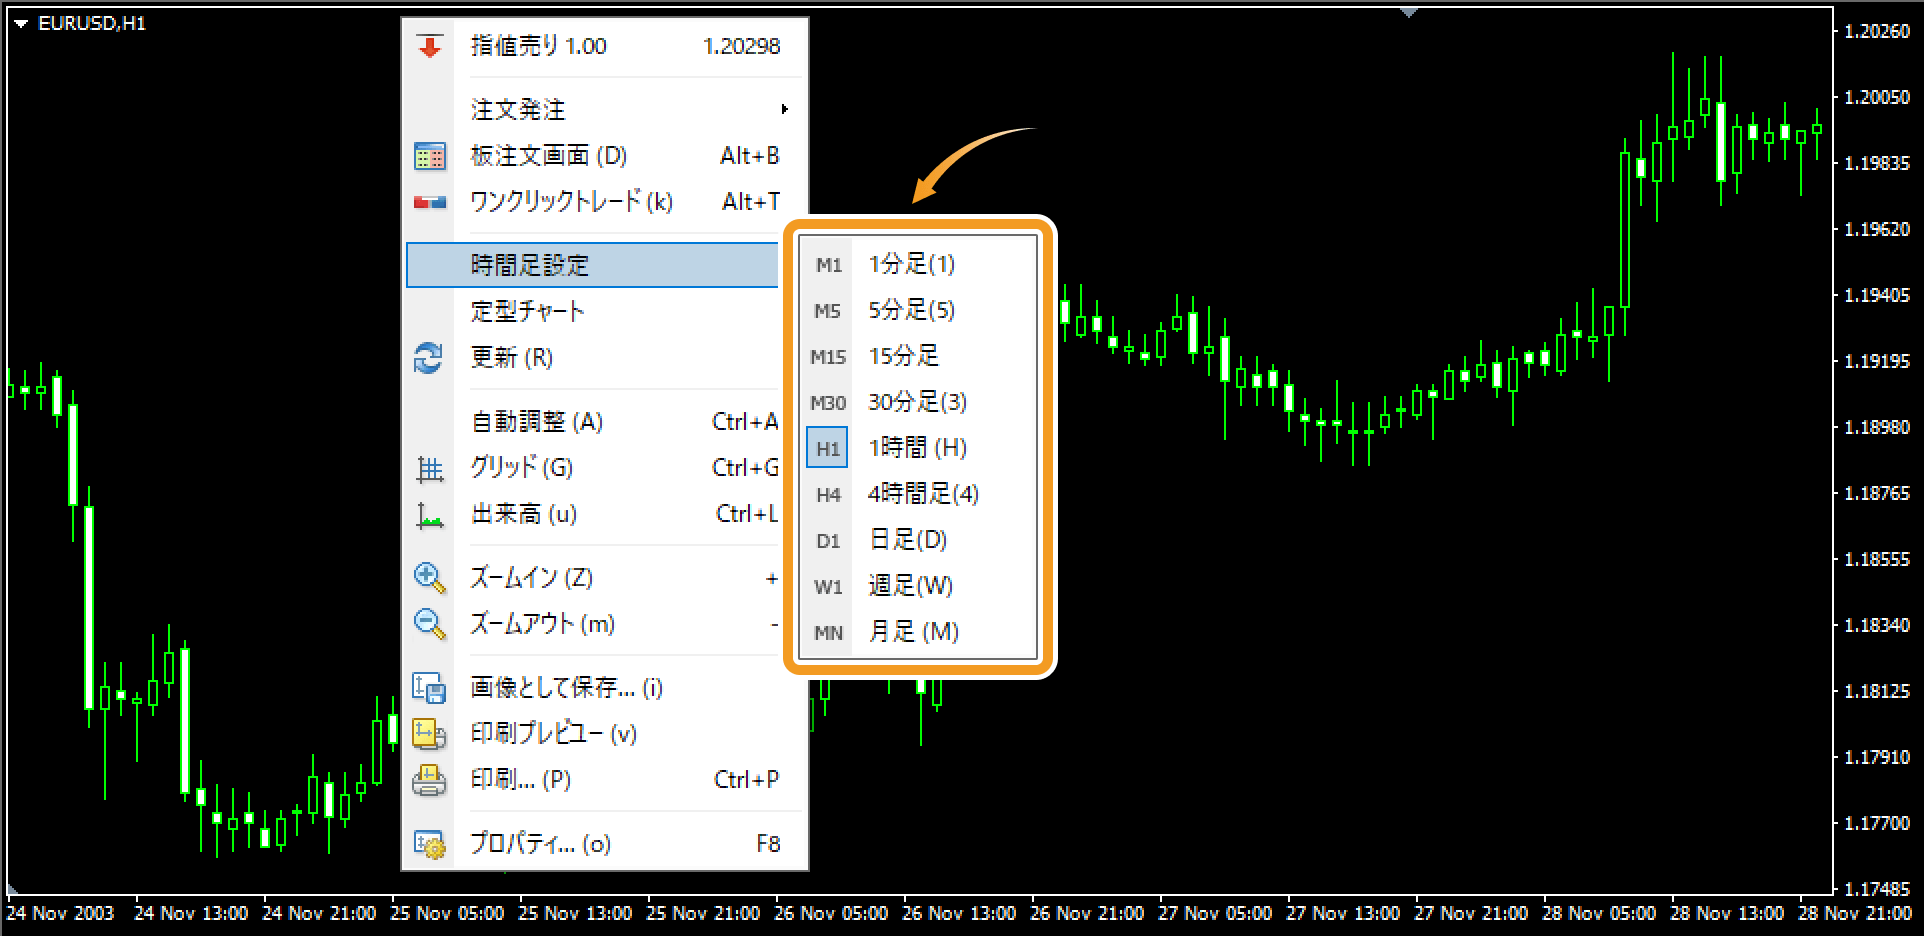Viewport: 1924px width, 936px height.
Task: Open 定型チャート template menu entry
Action: [592, 311]
